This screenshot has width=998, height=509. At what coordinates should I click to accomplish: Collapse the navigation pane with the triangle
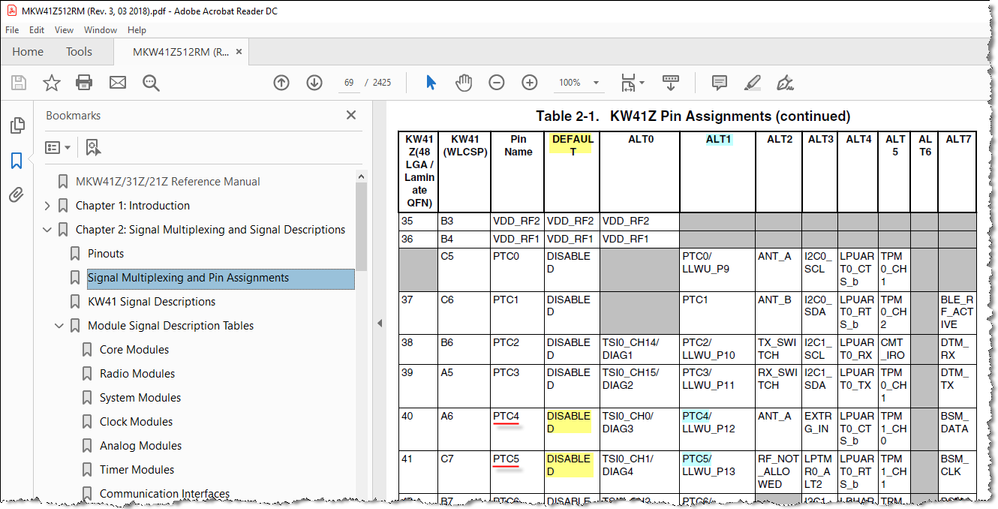pyautogui.click(x=379, y=323)
